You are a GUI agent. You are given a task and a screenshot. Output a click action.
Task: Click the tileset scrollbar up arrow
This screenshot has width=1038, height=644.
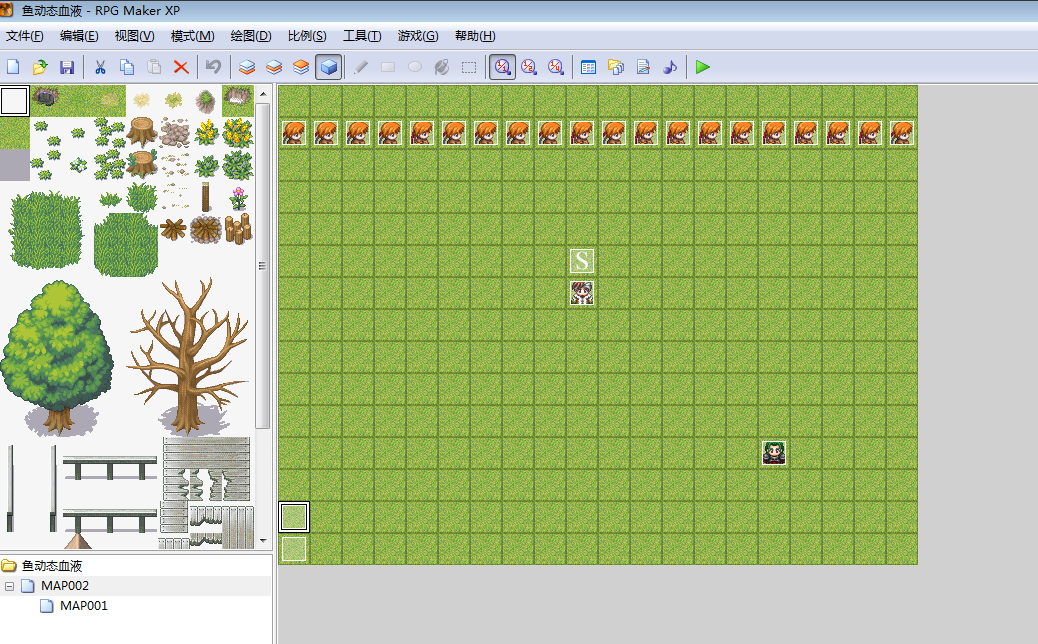263,93
